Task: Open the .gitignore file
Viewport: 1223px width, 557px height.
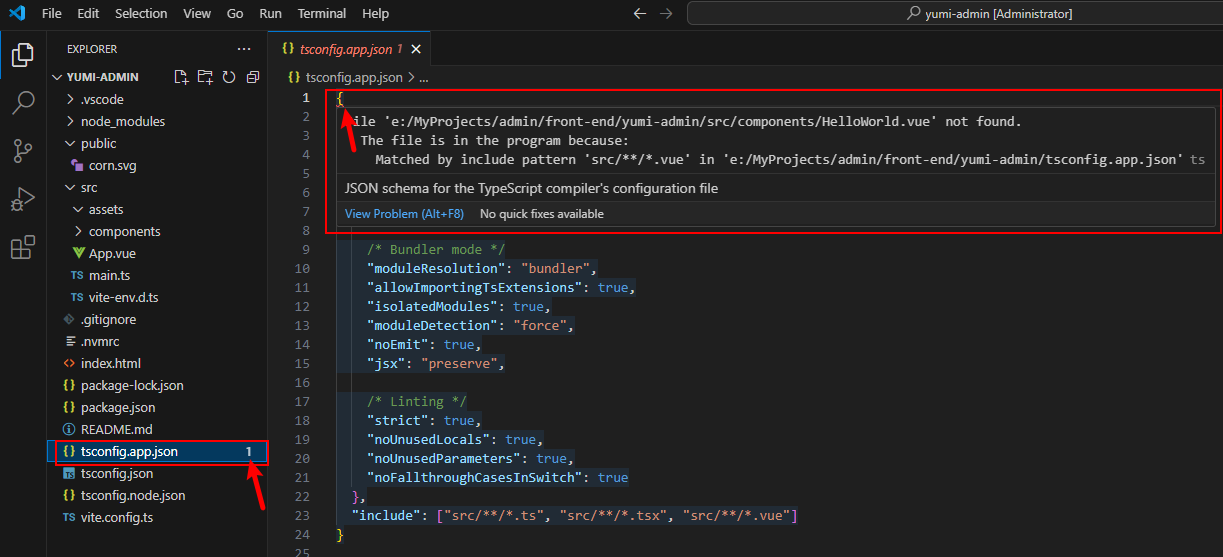Action: tap(108, 319)
